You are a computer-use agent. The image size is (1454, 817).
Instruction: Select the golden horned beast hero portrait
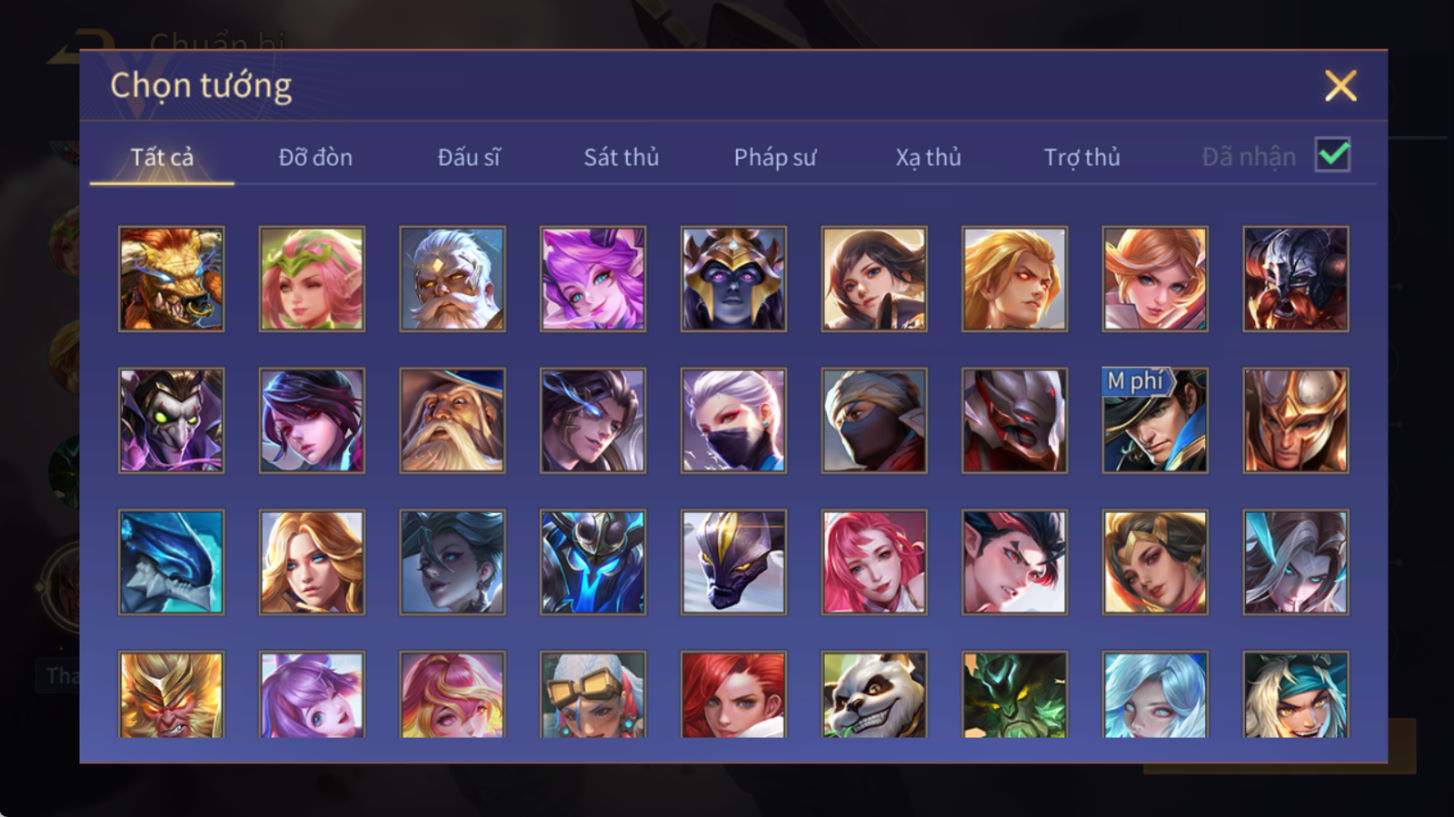pyautogui.click(x=171, y=279)
